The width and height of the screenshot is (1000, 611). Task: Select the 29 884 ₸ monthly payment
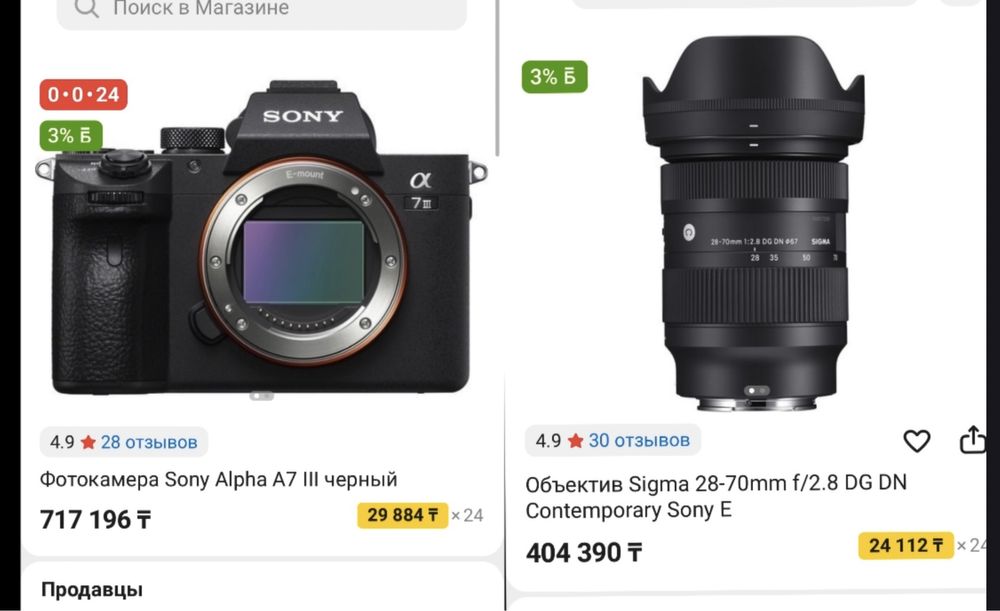click(x=403, y=515)
